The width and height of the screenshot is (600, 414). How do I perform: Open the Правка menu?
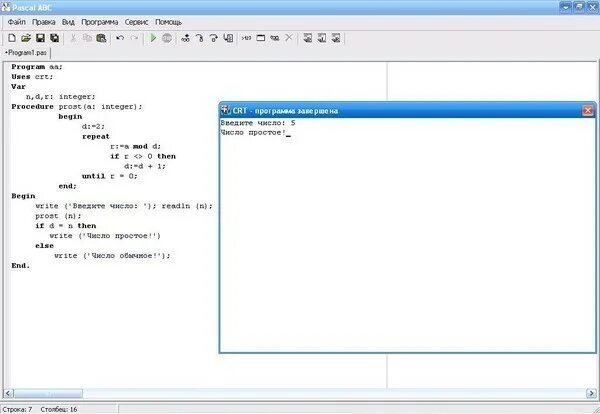tap(44, 22)
